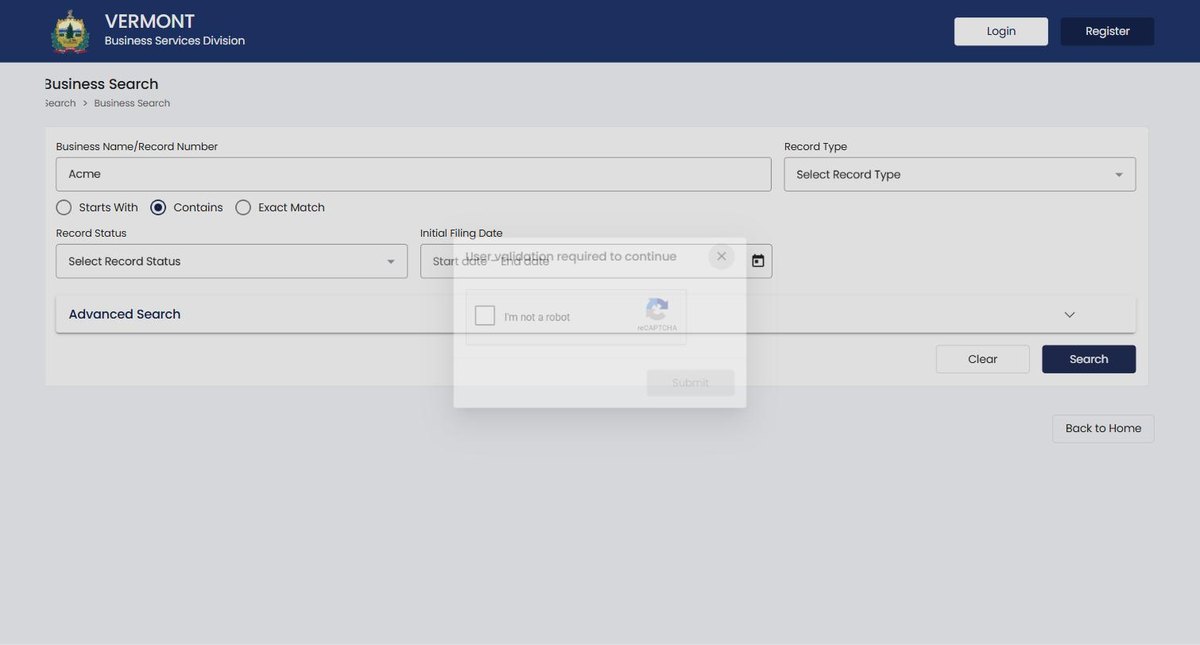This screenshot has width=1200, height=645.
Task: Open the Select Record Status dropdown
Action: click(232, 261)
